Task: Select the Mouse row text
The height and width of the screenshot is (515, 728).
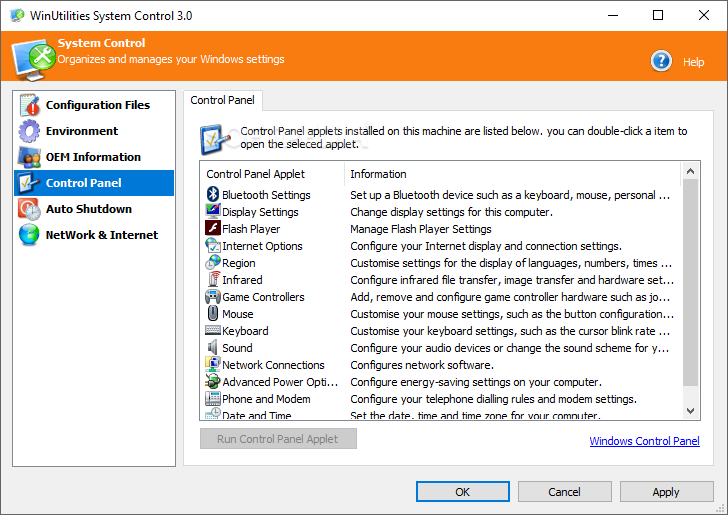Action: coord(238,314)
